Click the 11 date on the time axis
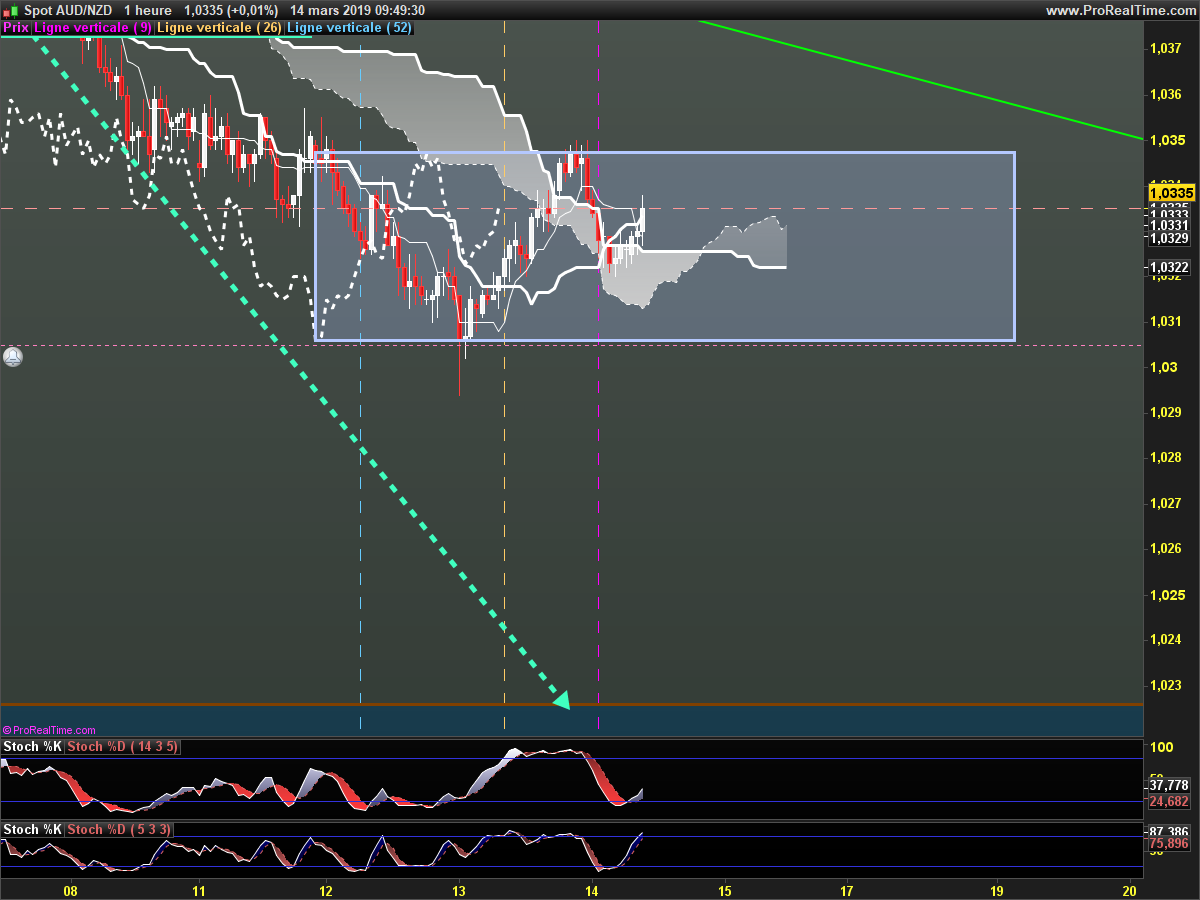Screen dimensions: 1200x900 pos(199,890)
